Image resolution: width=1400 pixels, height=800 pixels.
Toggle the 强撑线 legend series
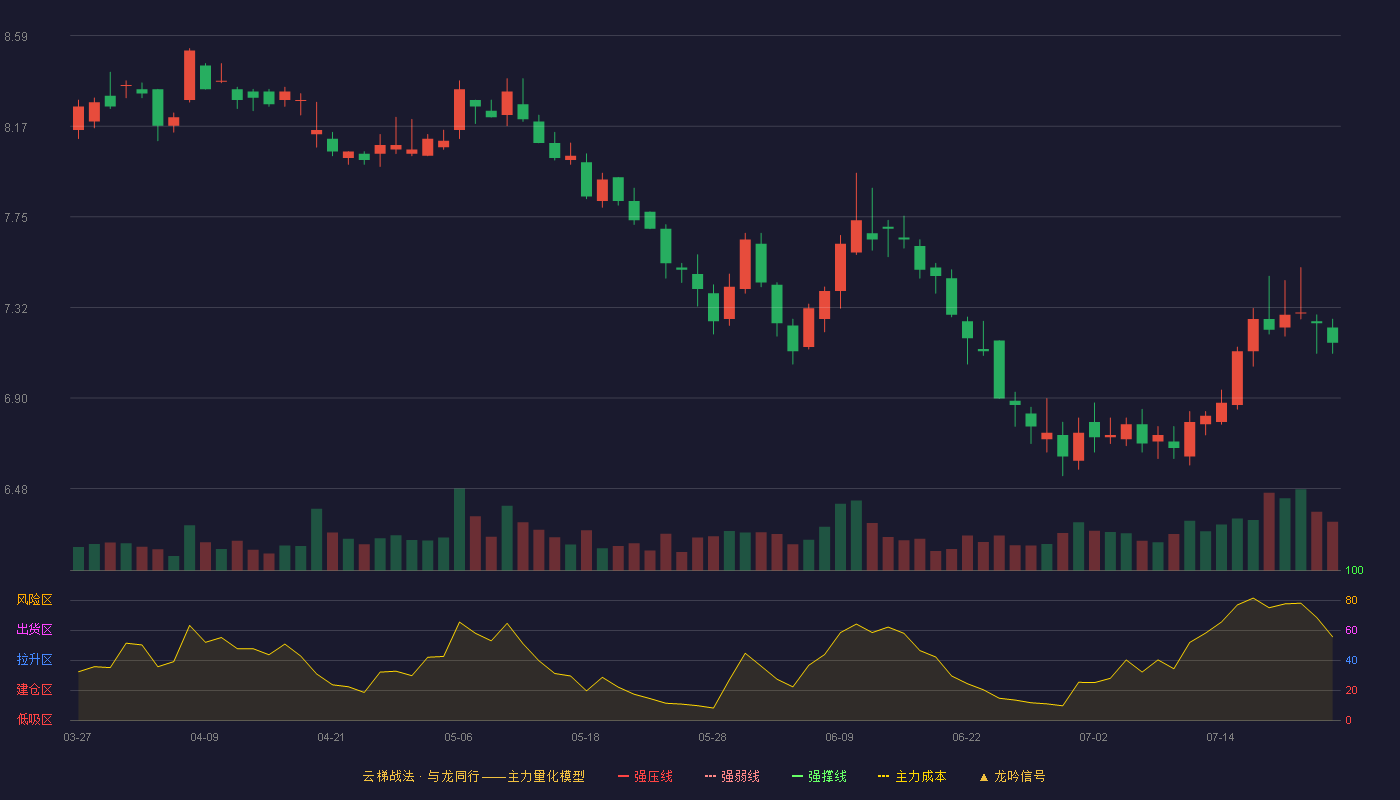[x=819, y=776]
